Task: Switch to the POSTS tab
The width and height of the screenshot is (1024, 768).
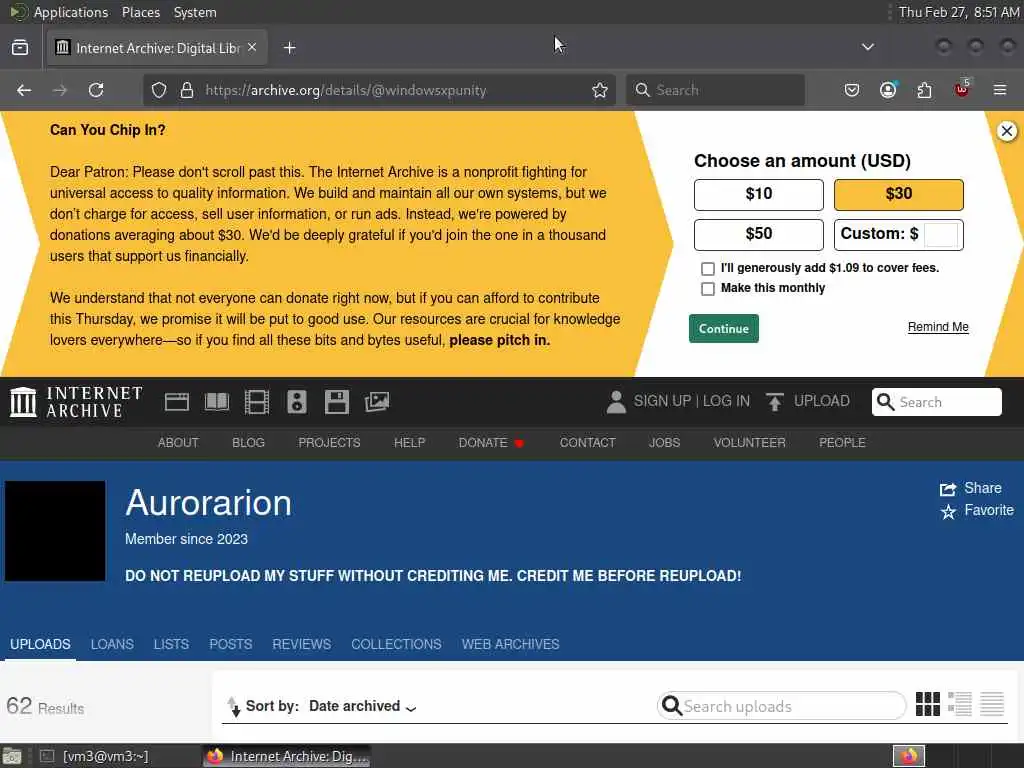Action: coord(231,645)
